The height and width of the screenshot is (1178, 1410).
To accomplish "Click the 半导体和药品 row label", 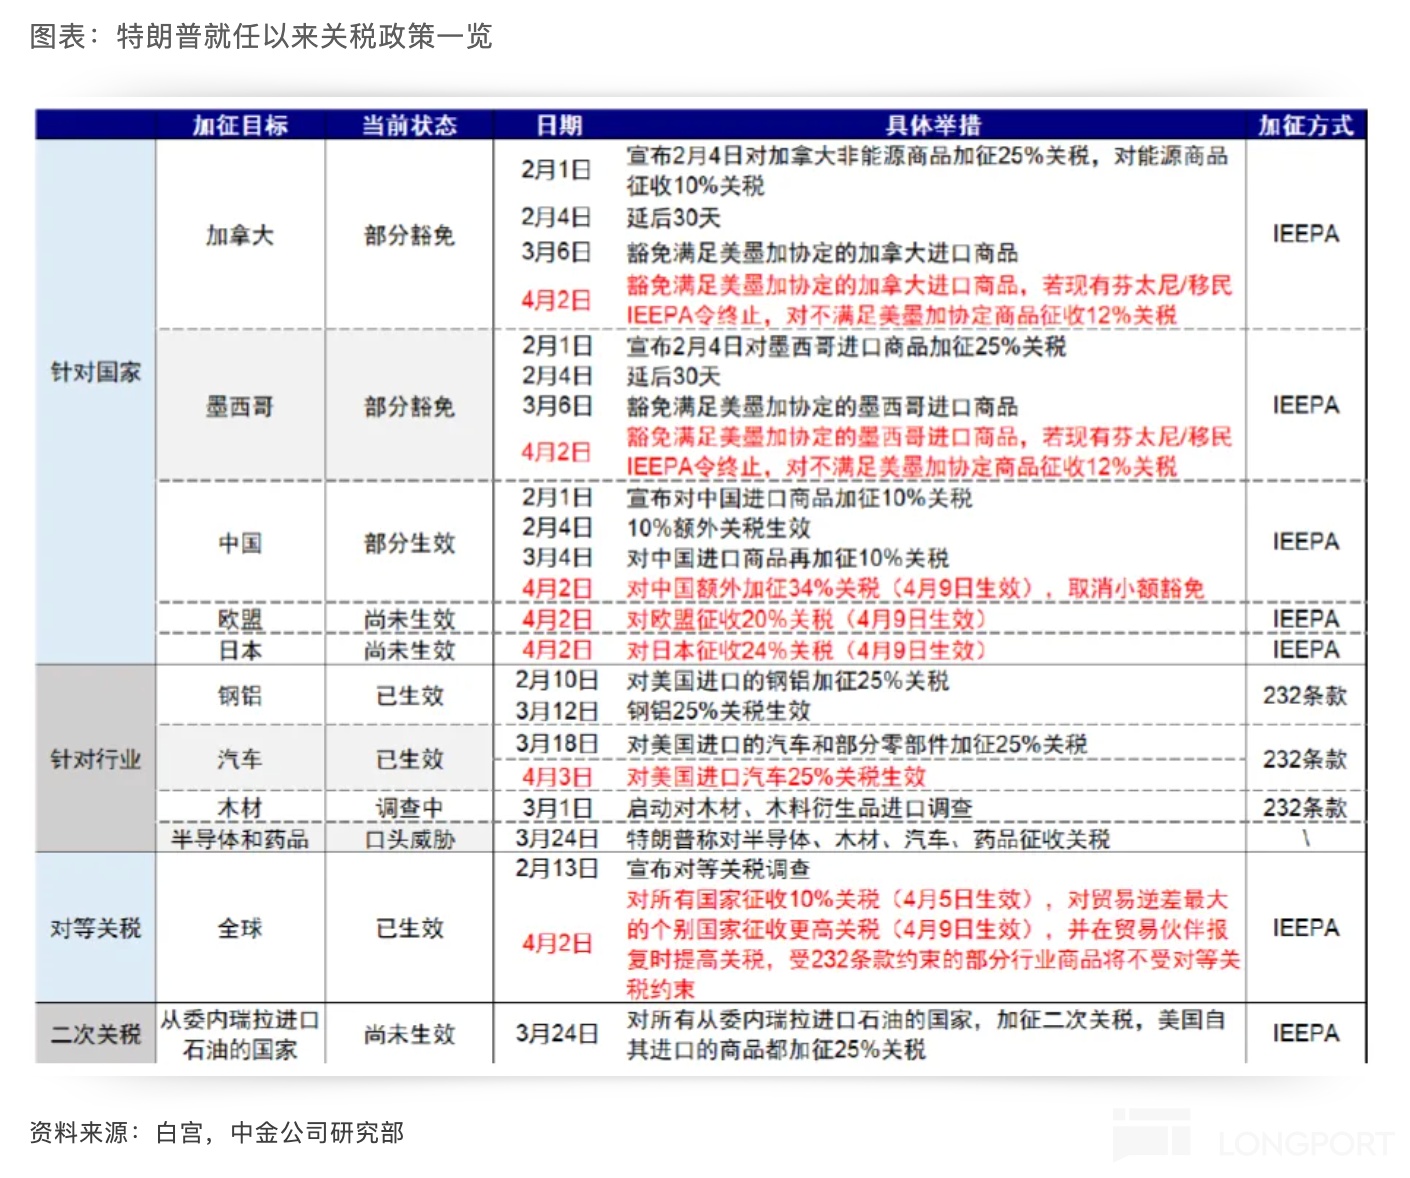I will [x=240, y=838].
